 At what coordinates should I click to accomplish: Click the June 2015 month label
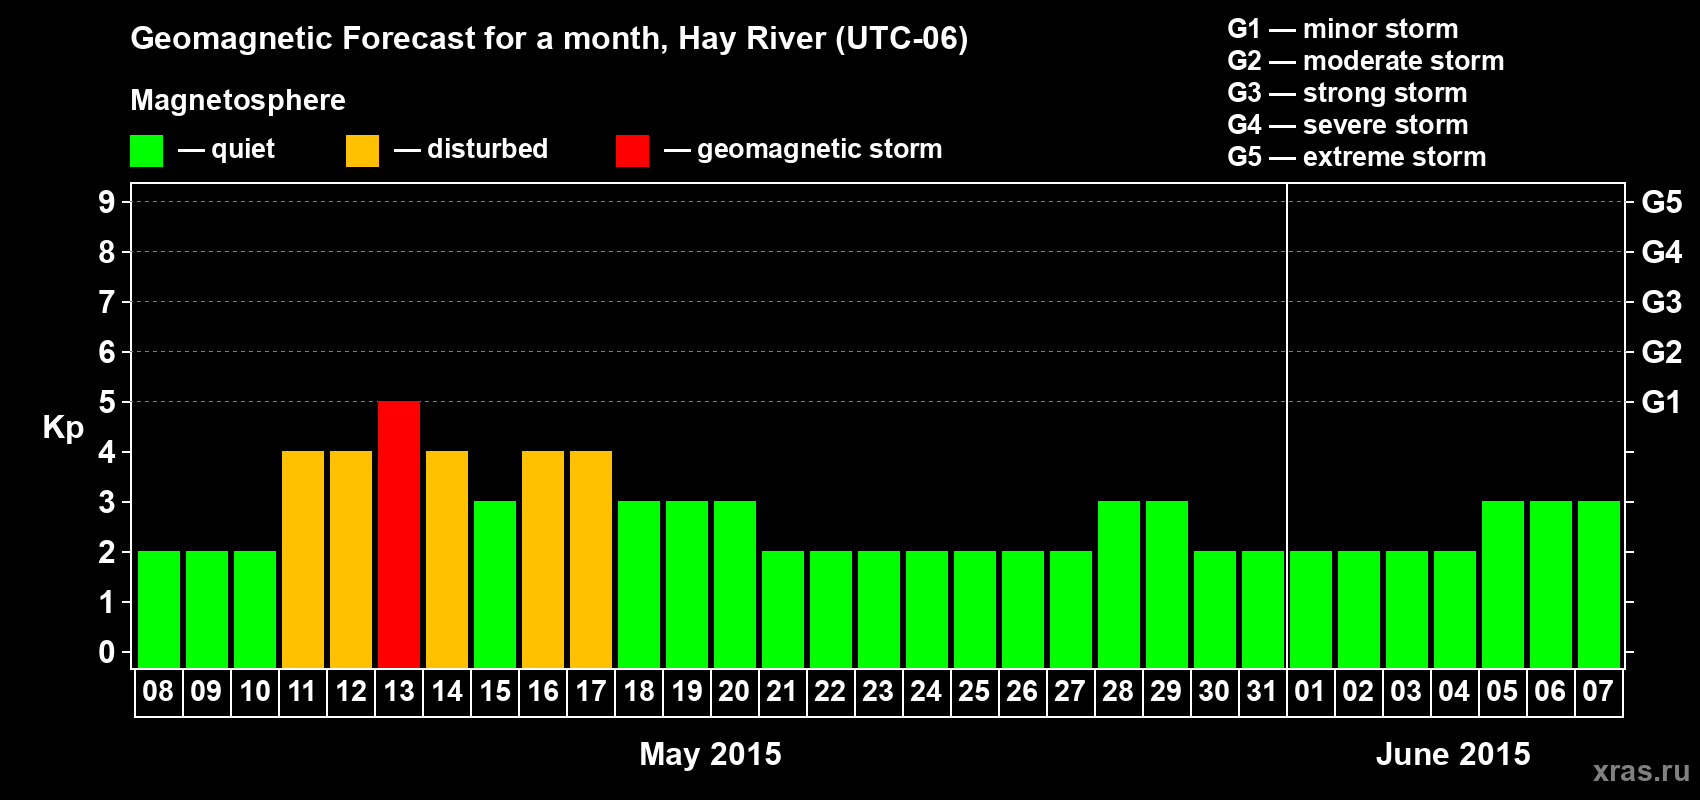pos(1453,754)
